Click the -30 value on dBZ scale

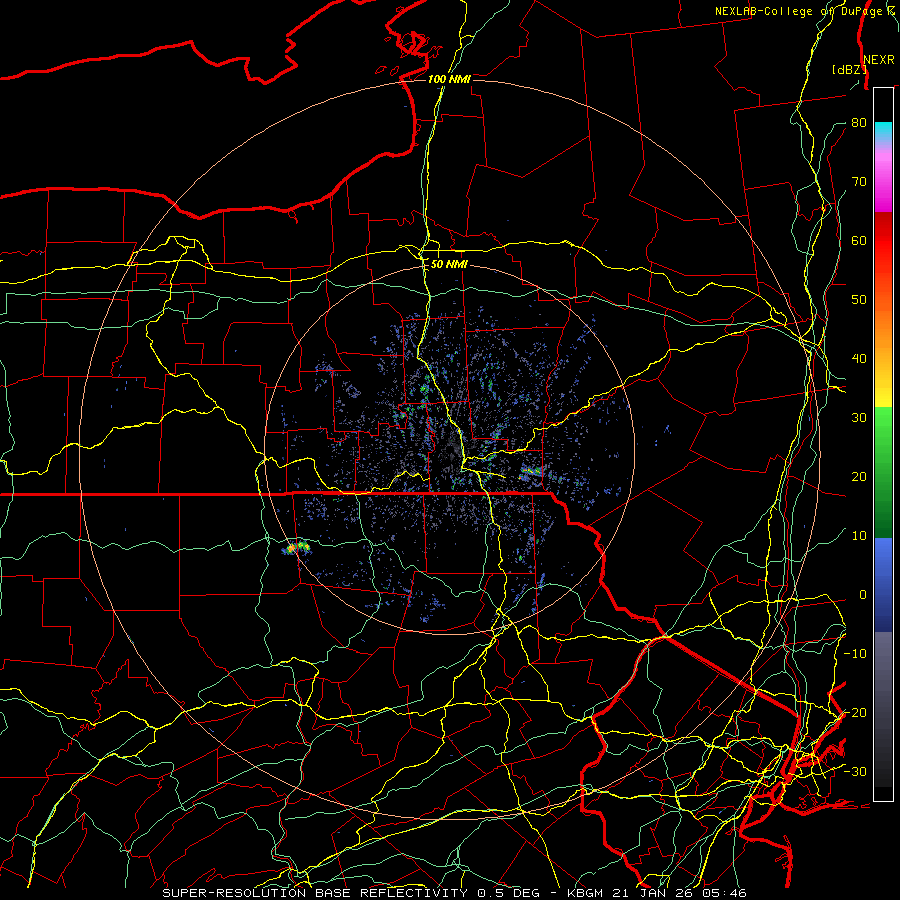coord(855,772)
